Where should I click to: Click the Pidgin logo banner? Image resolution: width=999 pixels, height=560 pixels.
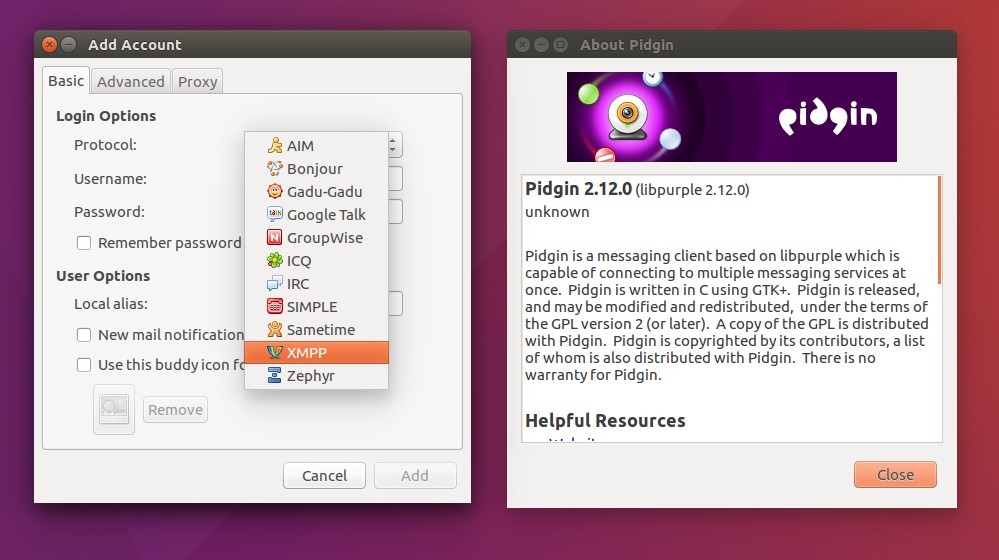[731, 117]
